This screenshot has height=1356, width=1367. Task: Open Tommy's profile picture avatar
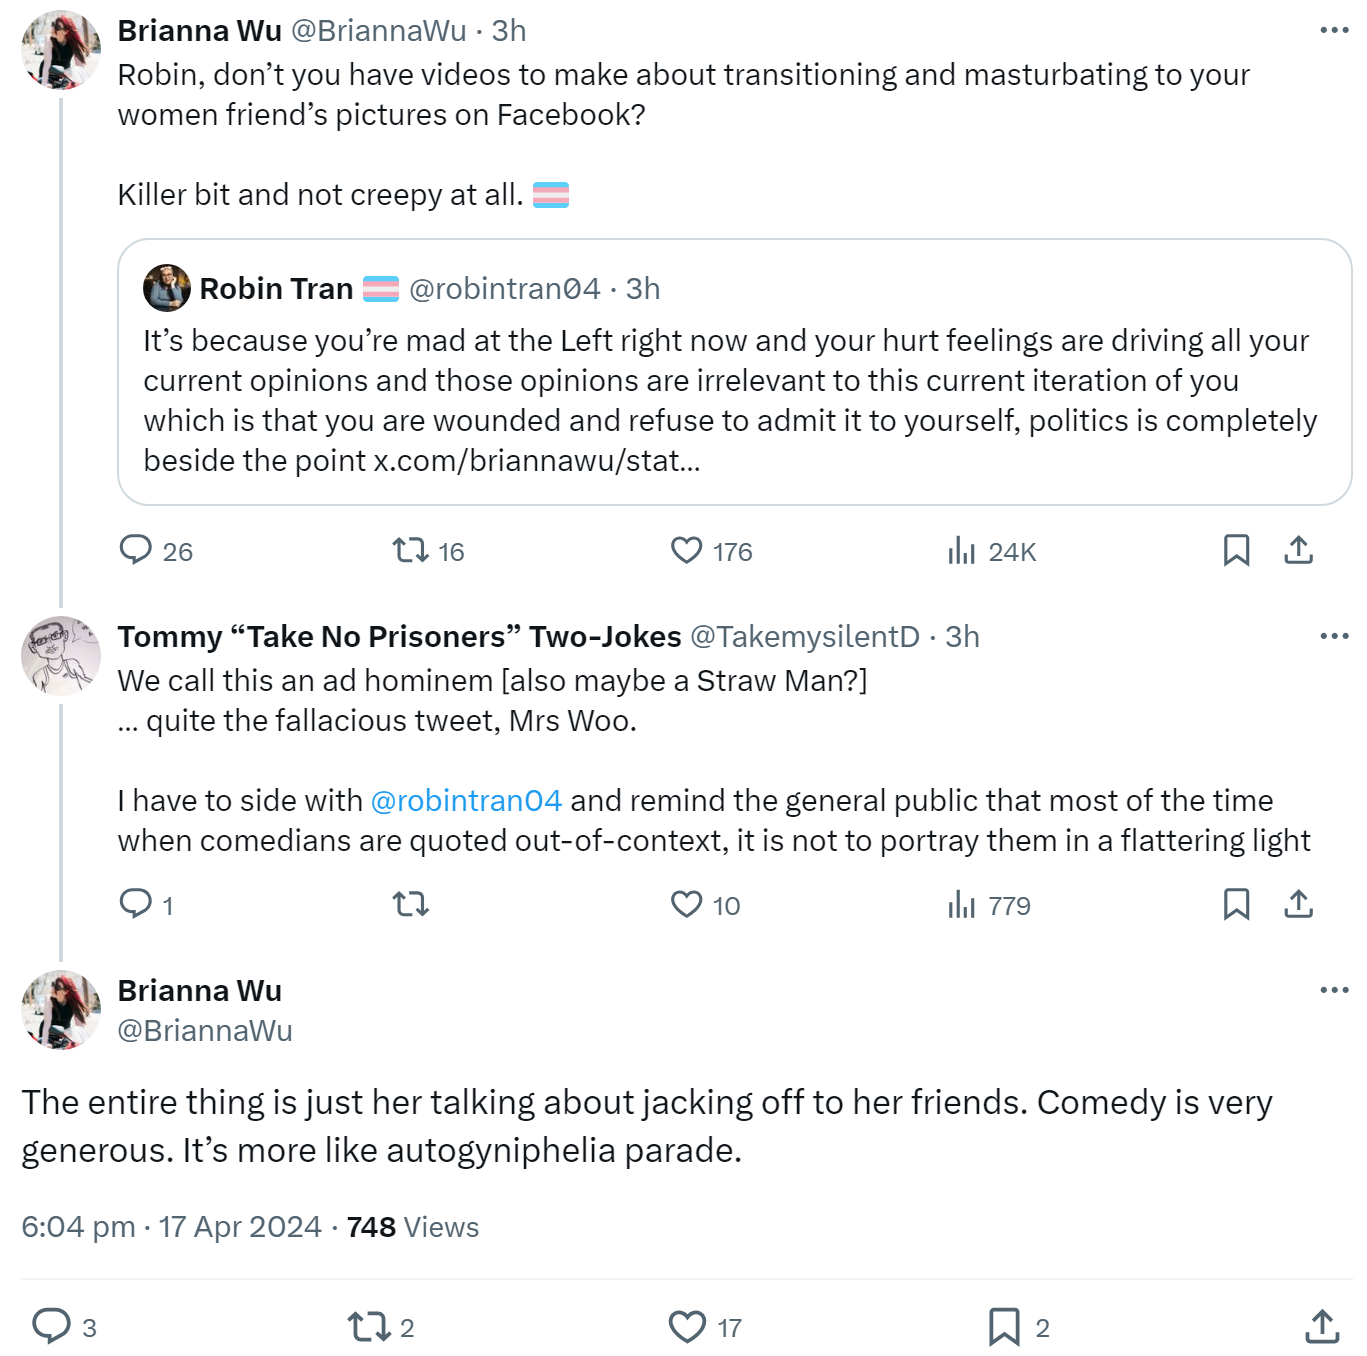click(x=61, y=656)
